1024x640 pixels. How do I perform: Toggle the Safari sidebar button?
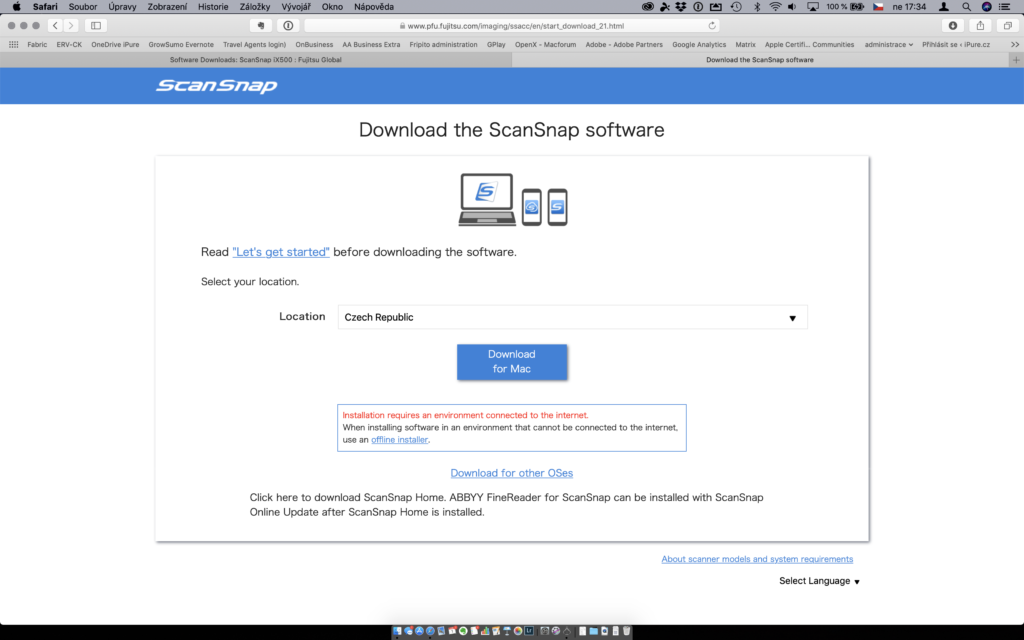tap(96, 25)
